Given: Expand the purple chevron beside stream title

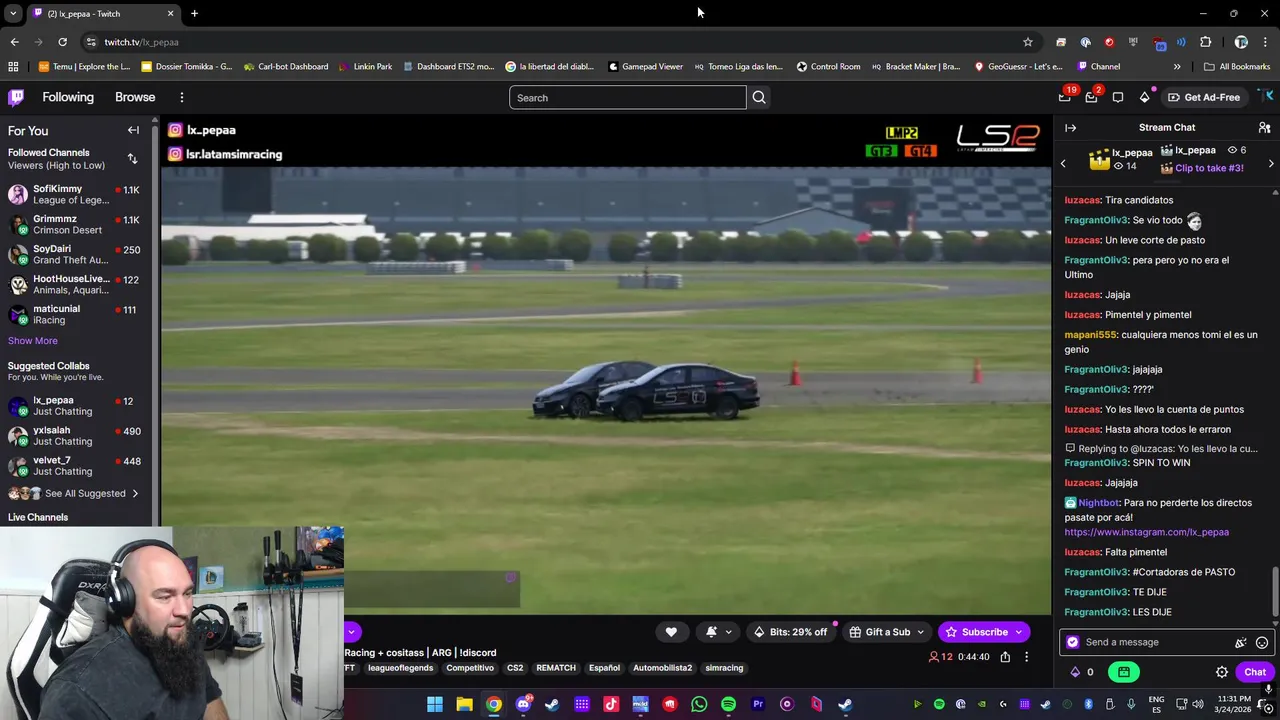Looking at the screenshot, I should coord(351,632).
